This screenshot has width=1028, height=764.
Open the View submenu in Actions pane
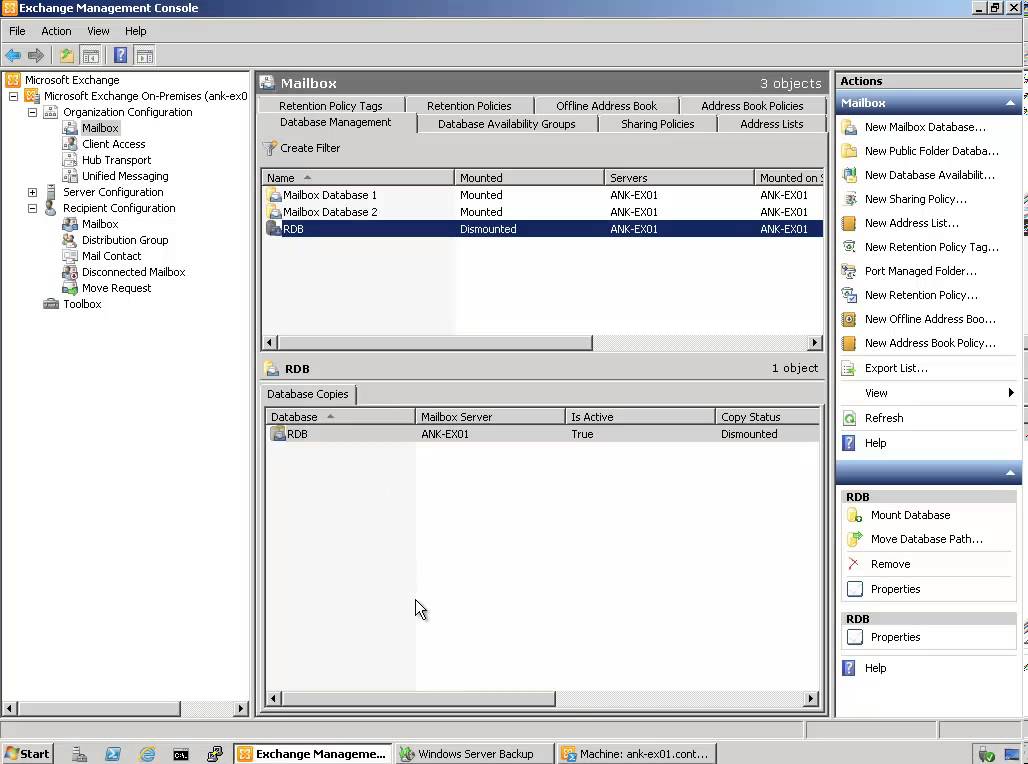tap(876, 393)
